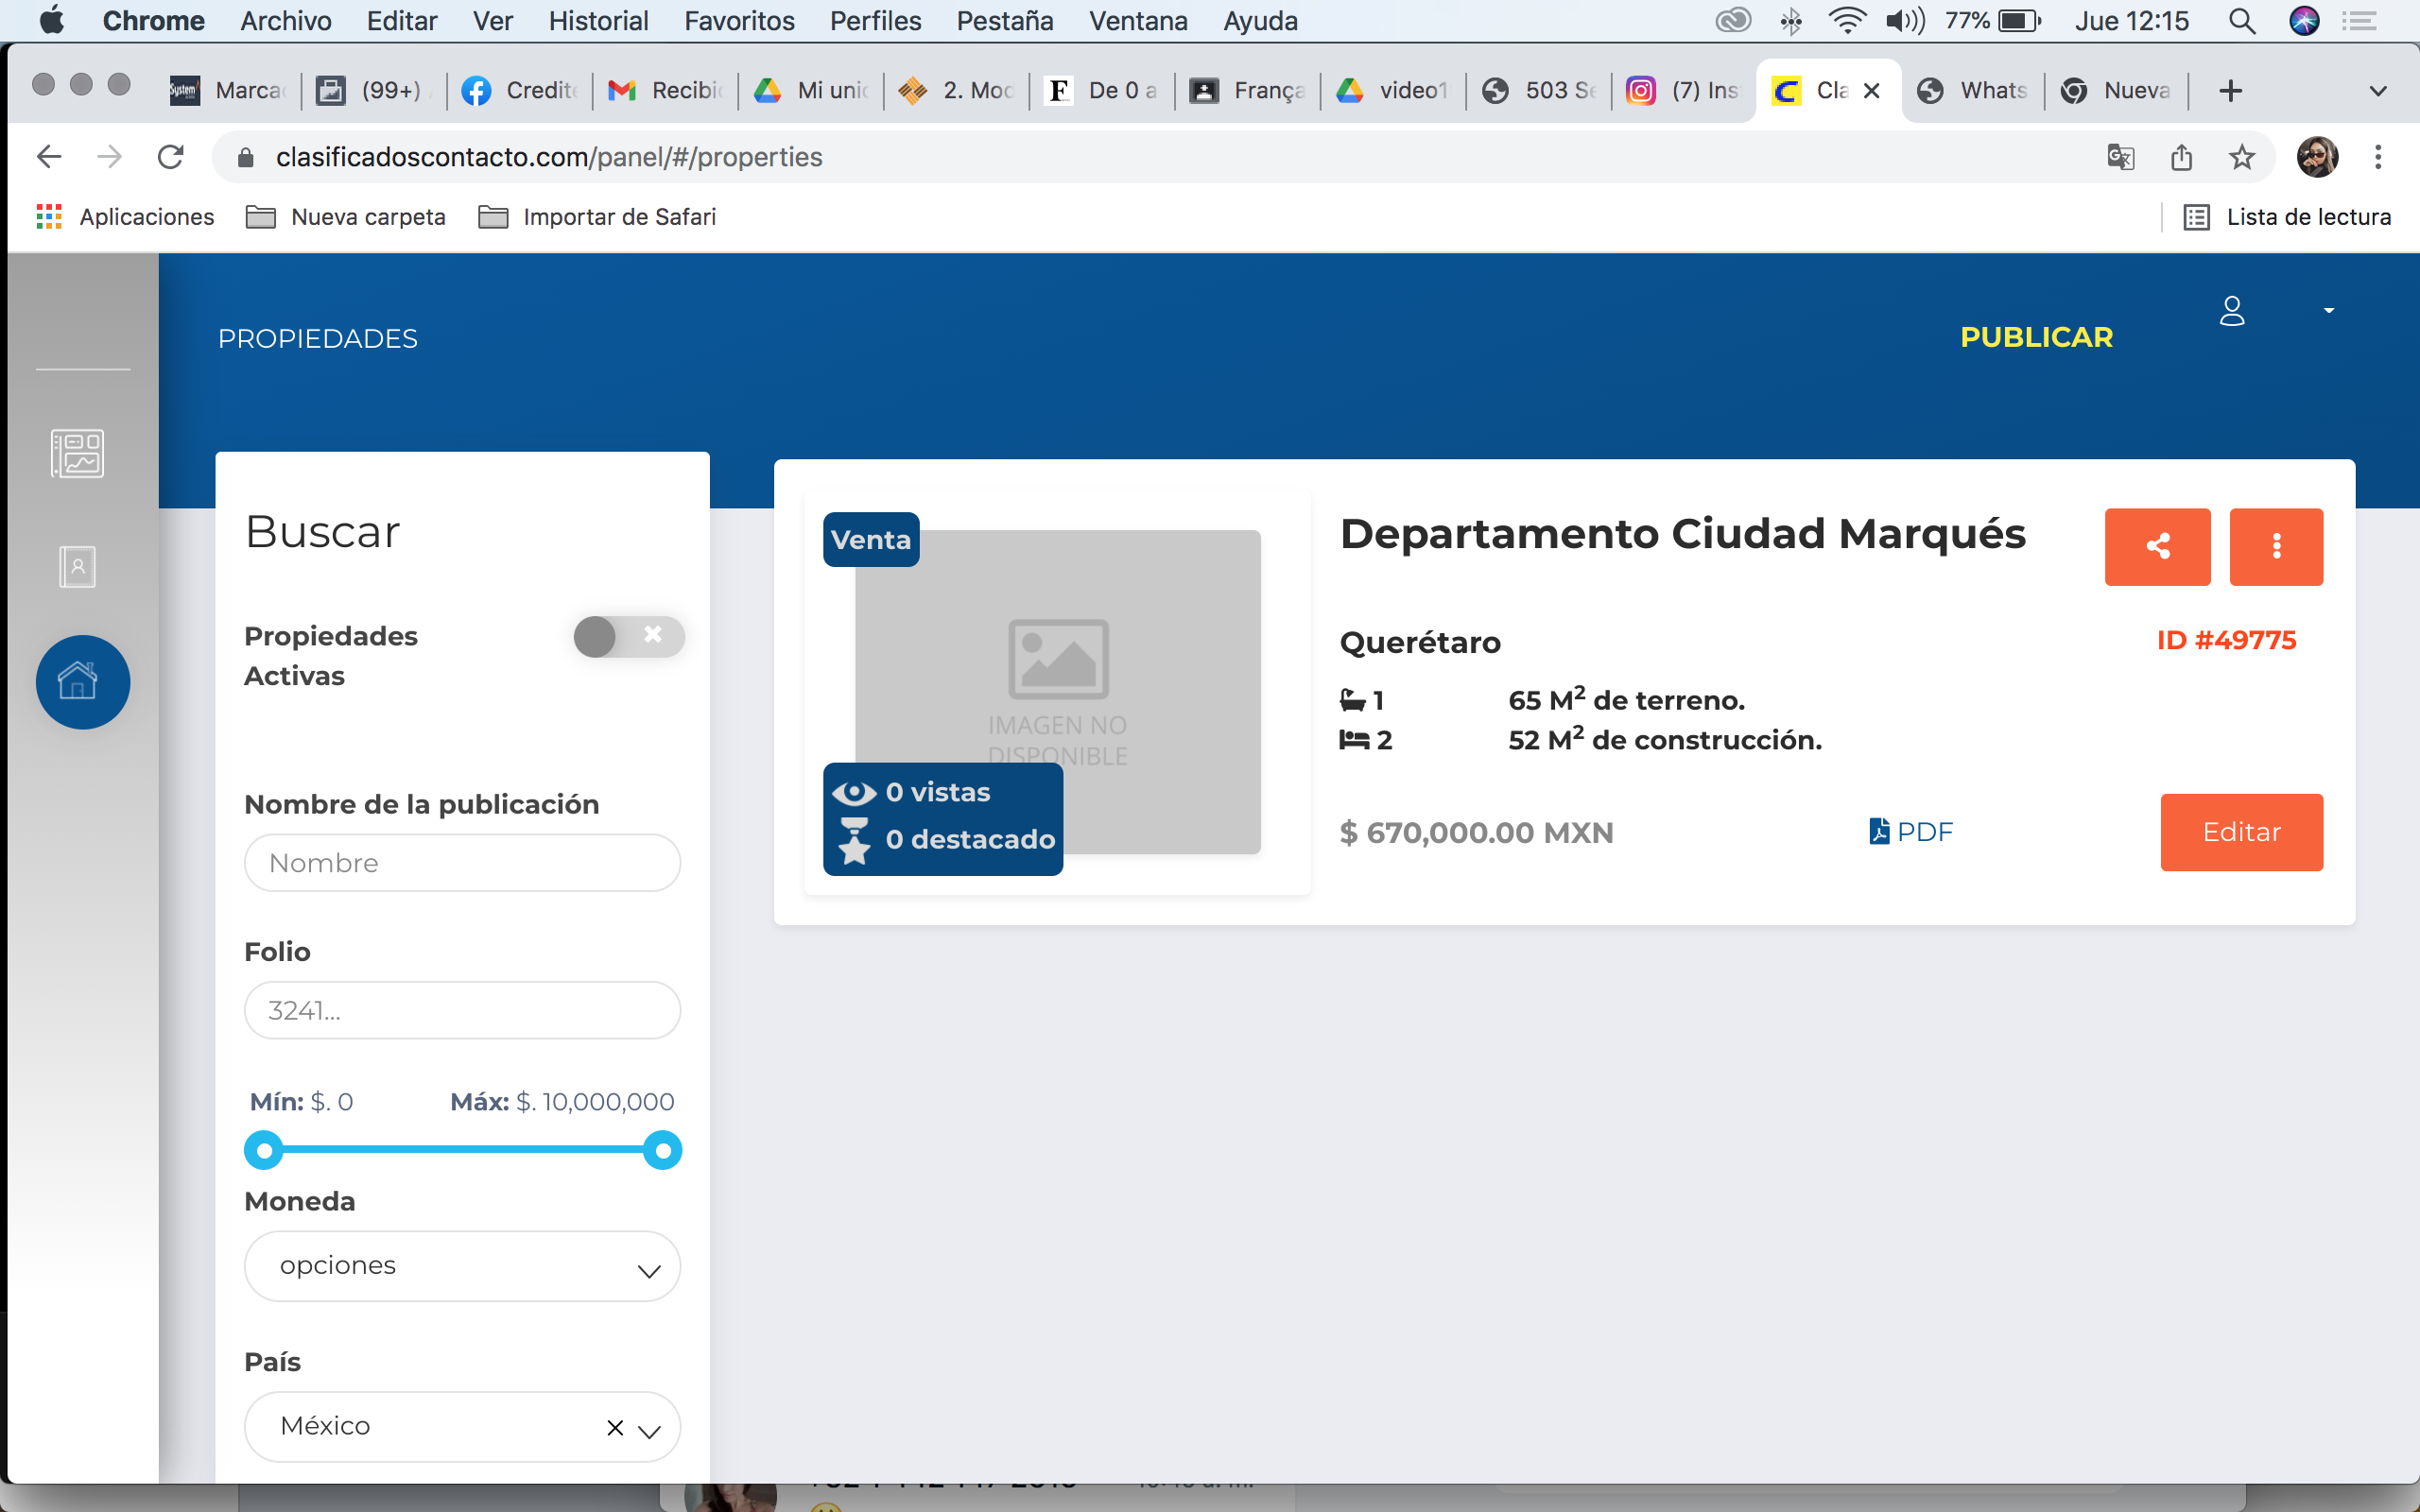The width and height of the screenshot is (2420, 1512).
Task: Click the maximum price slider handle
Action: pos(662,1151)
